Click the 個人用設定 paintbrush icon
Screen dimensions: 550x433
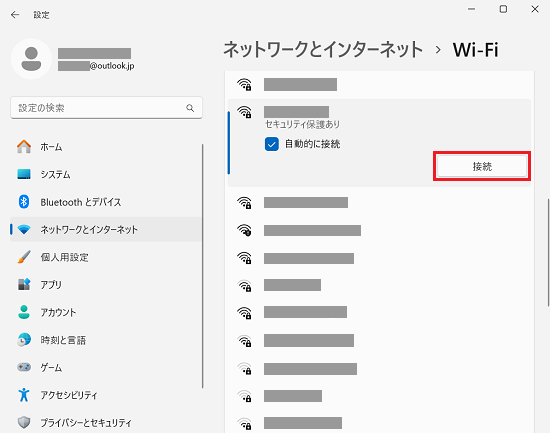tap(24, 257)
